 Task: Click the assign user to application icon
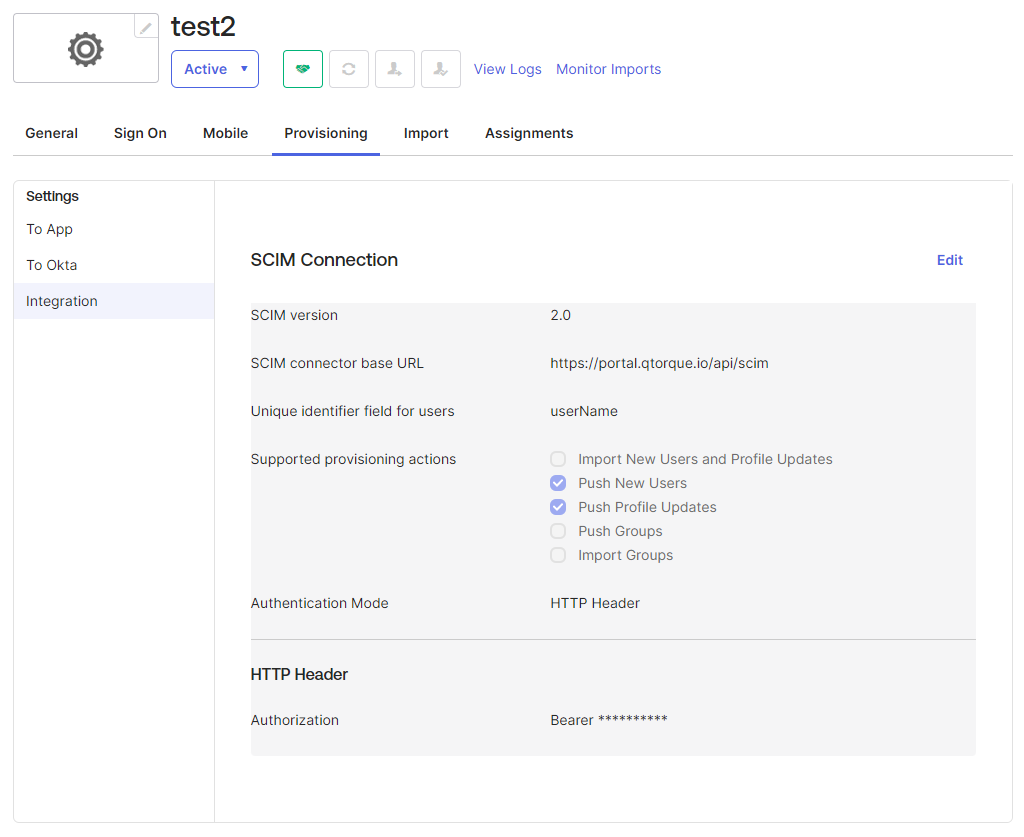pyautogui.click(x=394, y=68)
